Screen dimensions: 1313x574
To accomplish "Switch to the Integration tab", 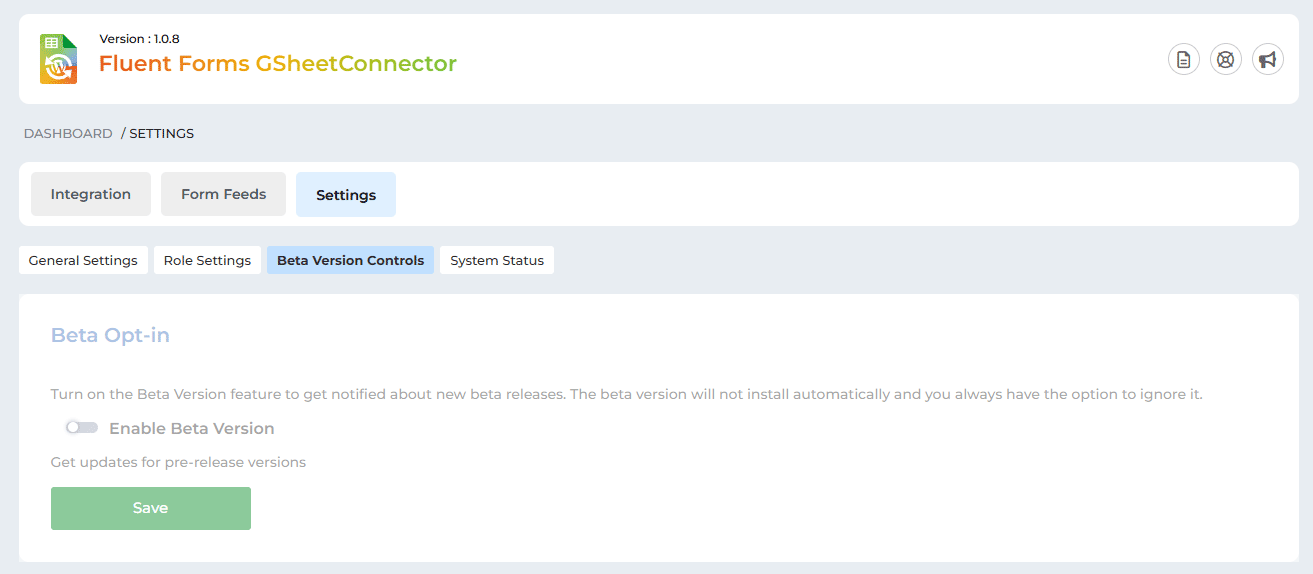I will (91, 194).
